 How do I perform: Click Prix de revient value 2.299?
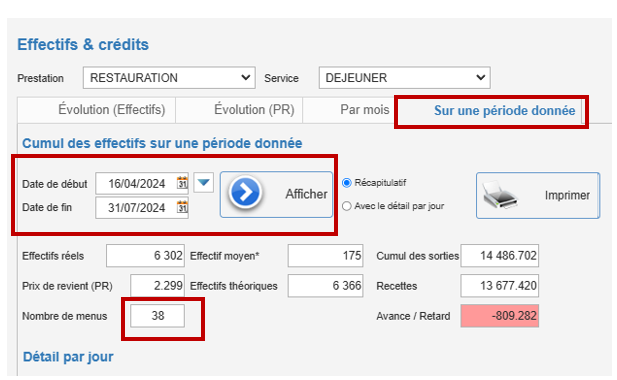[157, 286]
